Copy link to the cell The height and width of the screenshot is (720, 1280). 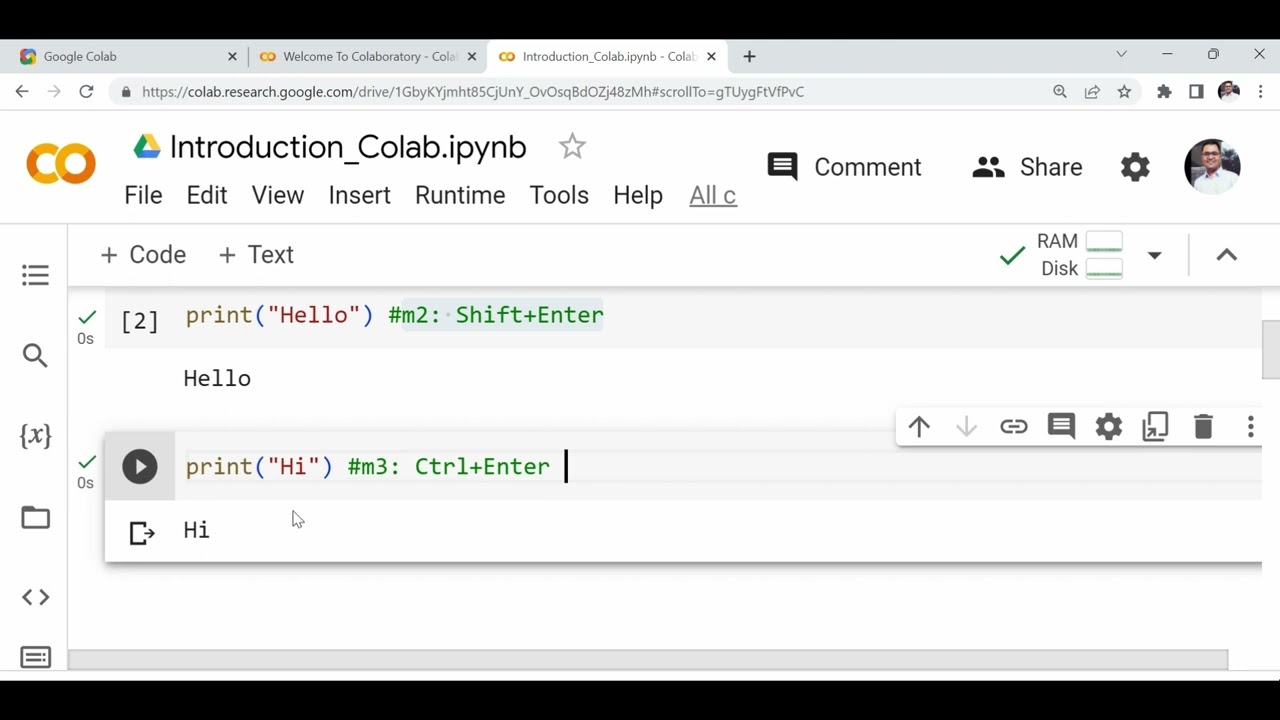click(x=1013, y=427)
